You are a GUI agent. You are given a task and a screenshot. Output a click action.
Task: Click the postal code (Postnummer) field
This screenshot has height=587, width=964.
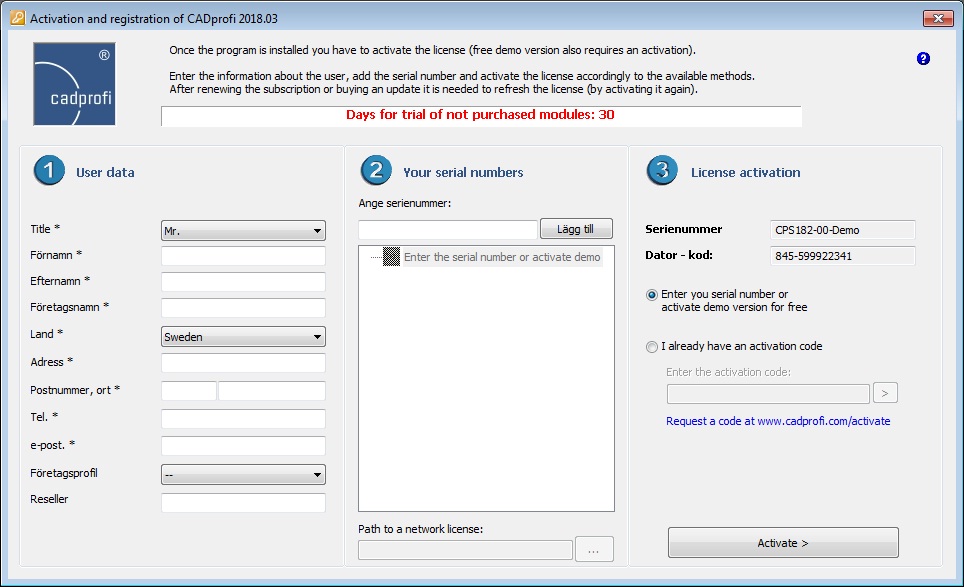(x=189, y=391)
